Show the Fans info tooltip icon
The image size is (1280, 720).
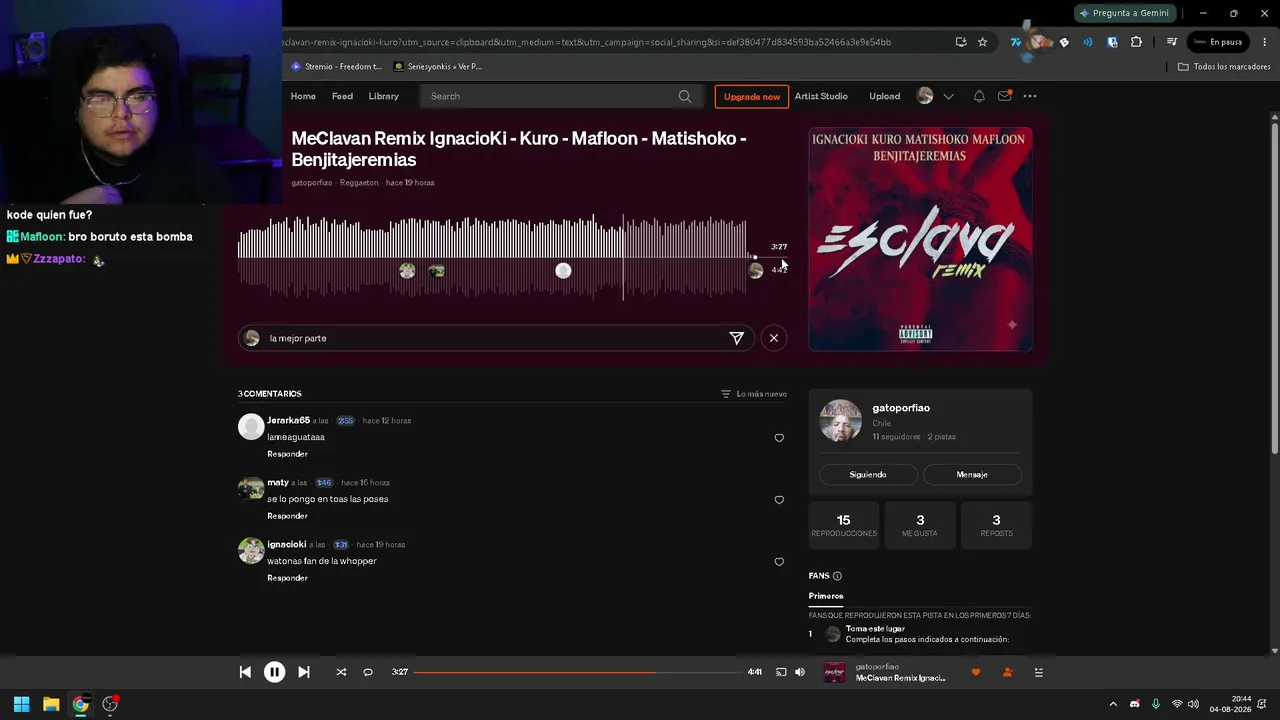[837, 576]
